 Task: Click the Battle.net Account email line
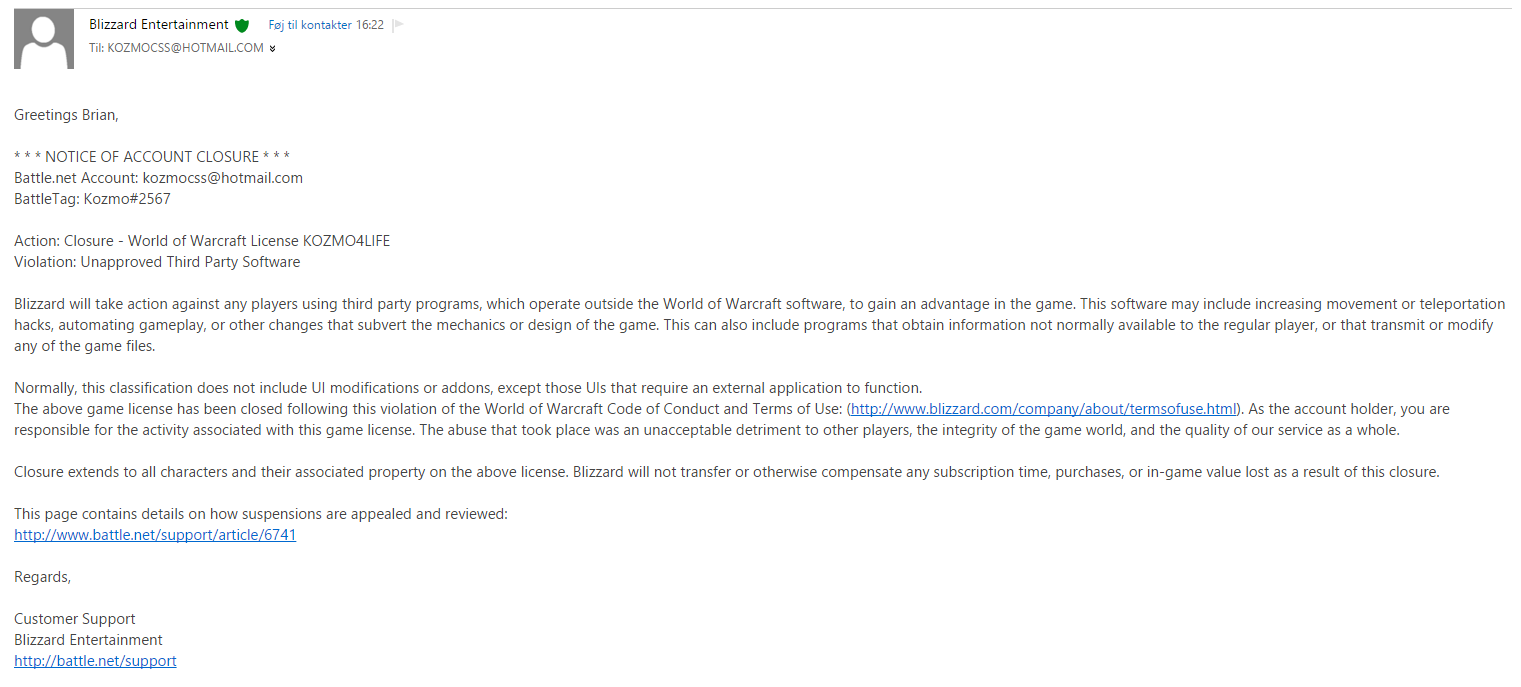158,178
